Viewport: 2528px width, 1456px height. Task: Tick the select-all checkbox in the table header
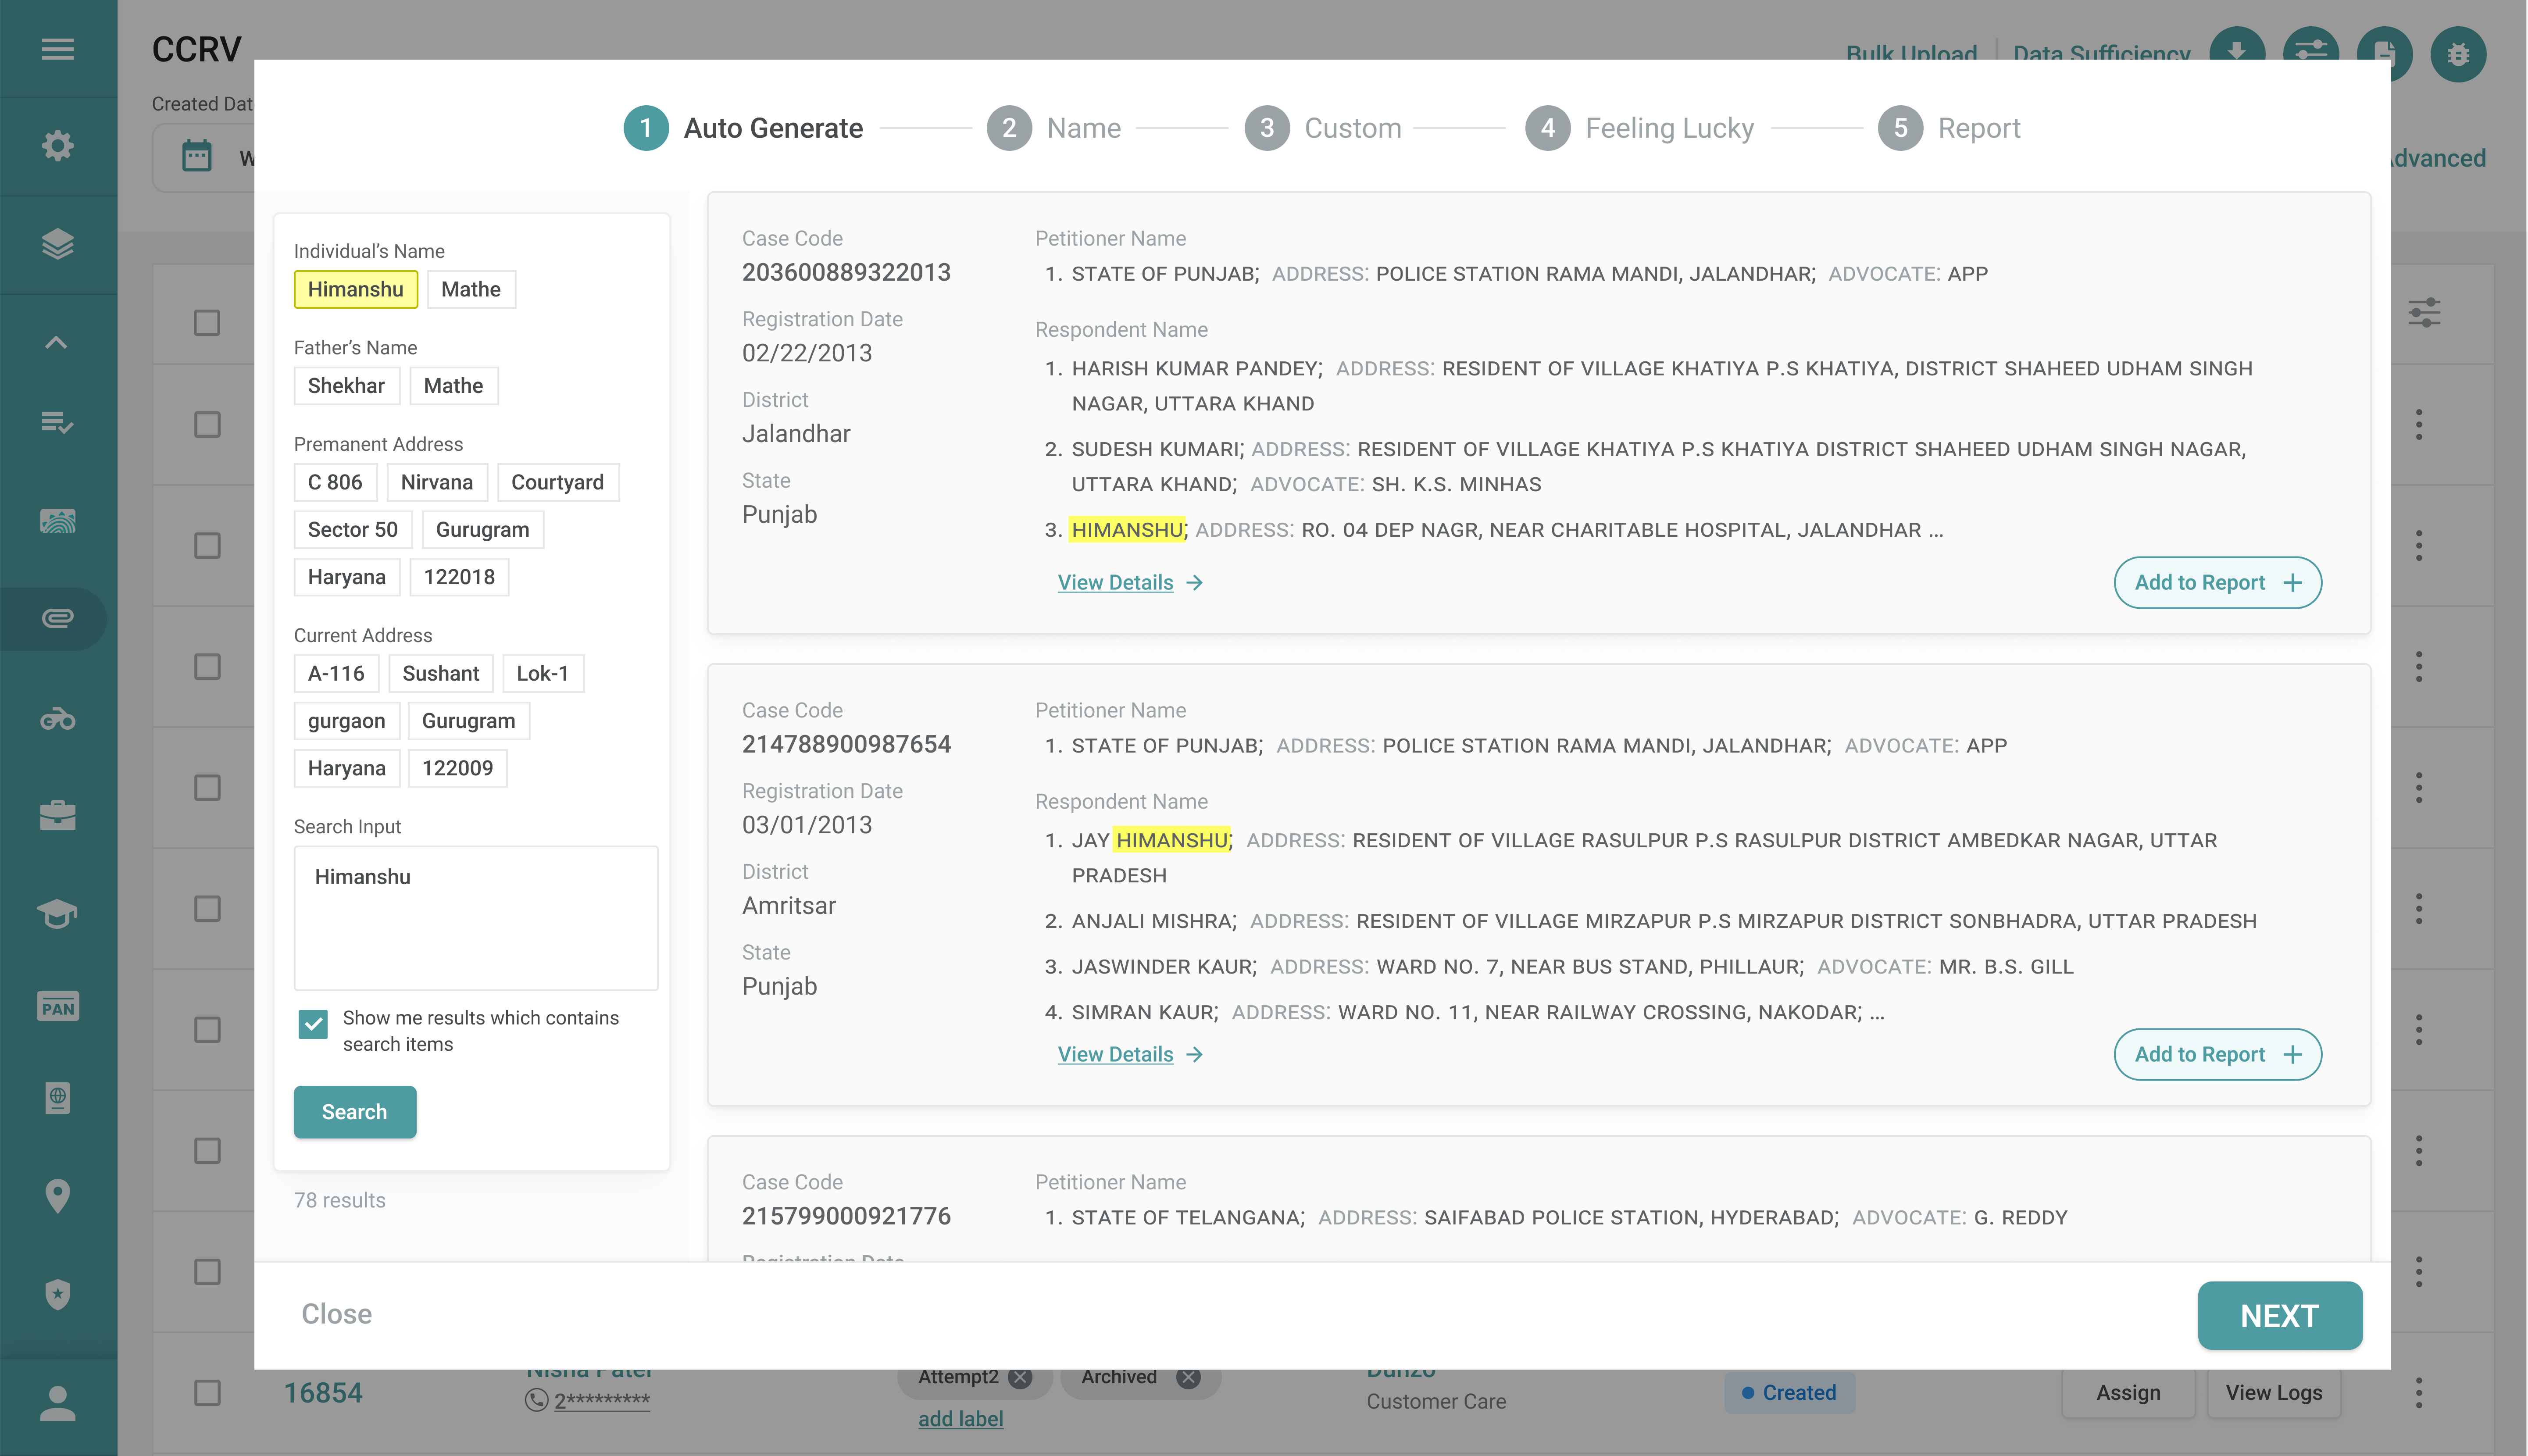207,323
